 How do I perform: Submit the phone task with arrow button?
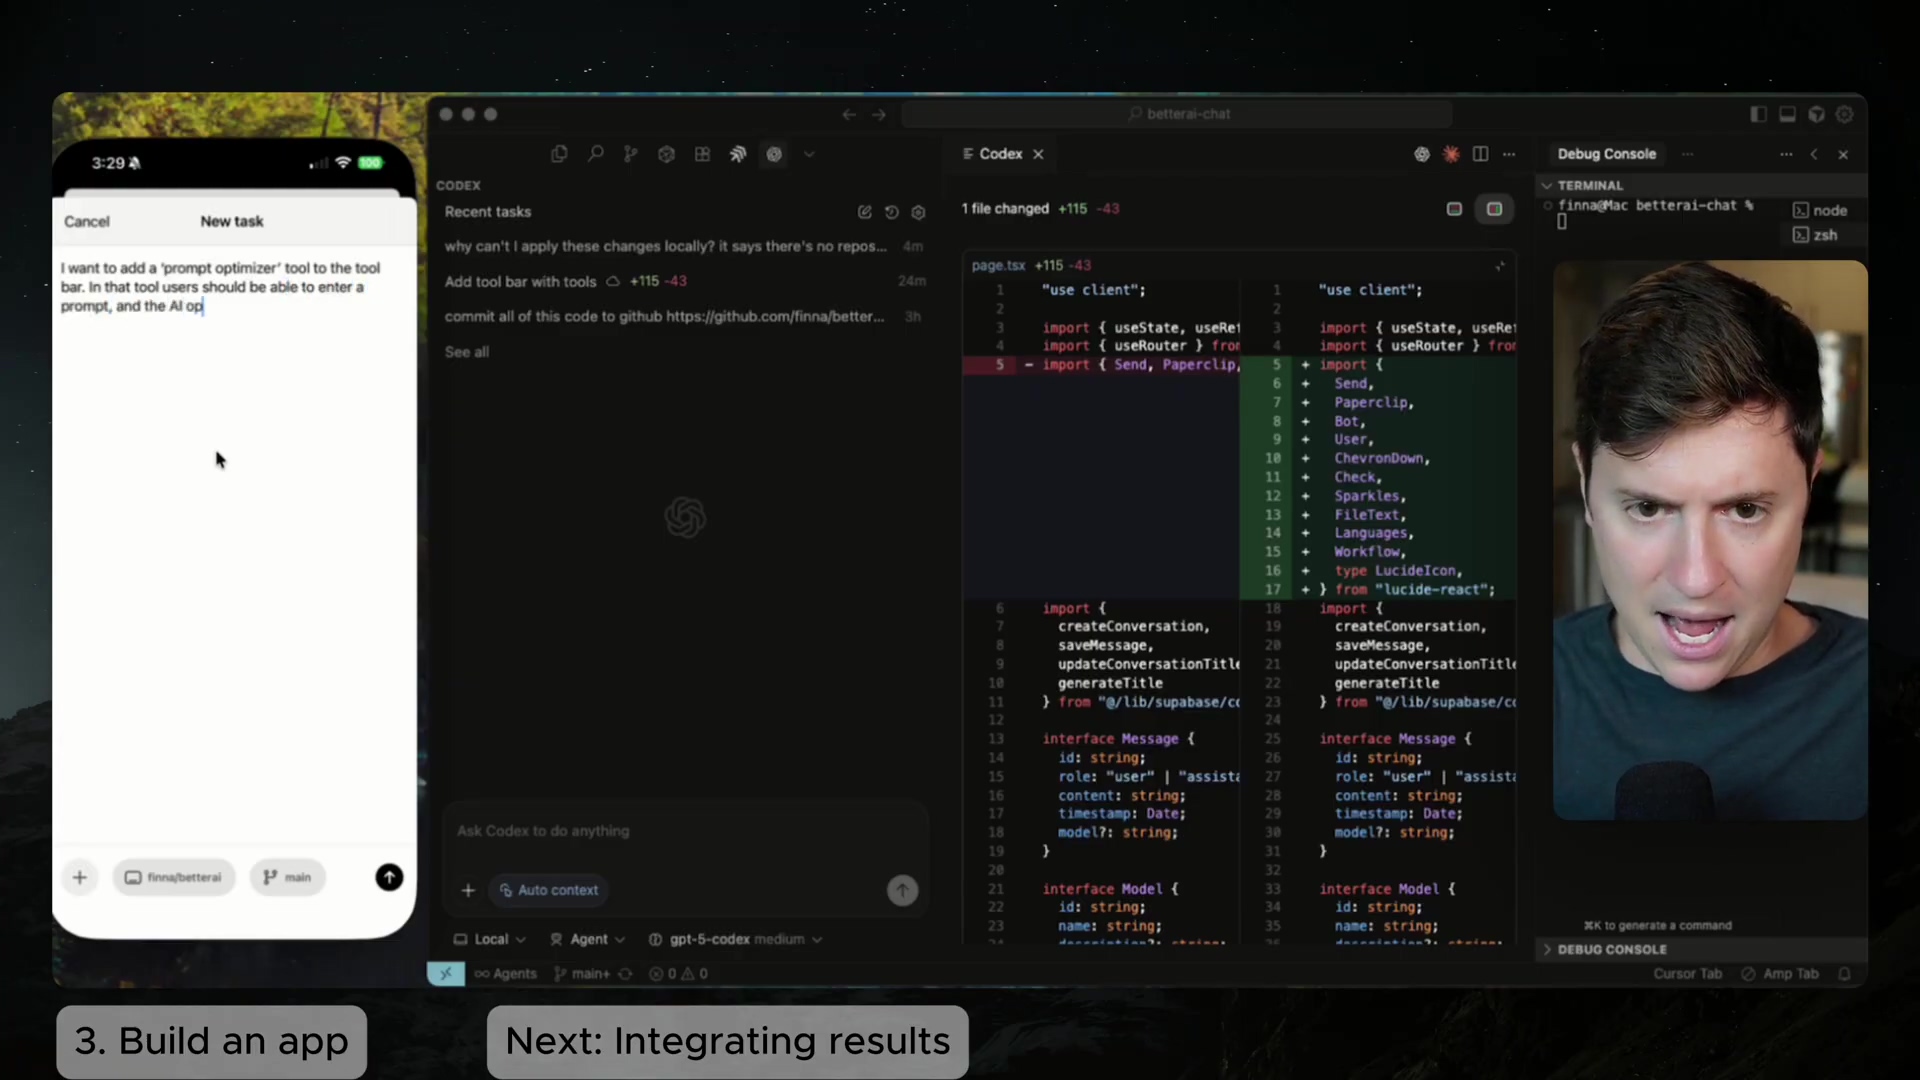coord(389,878)
